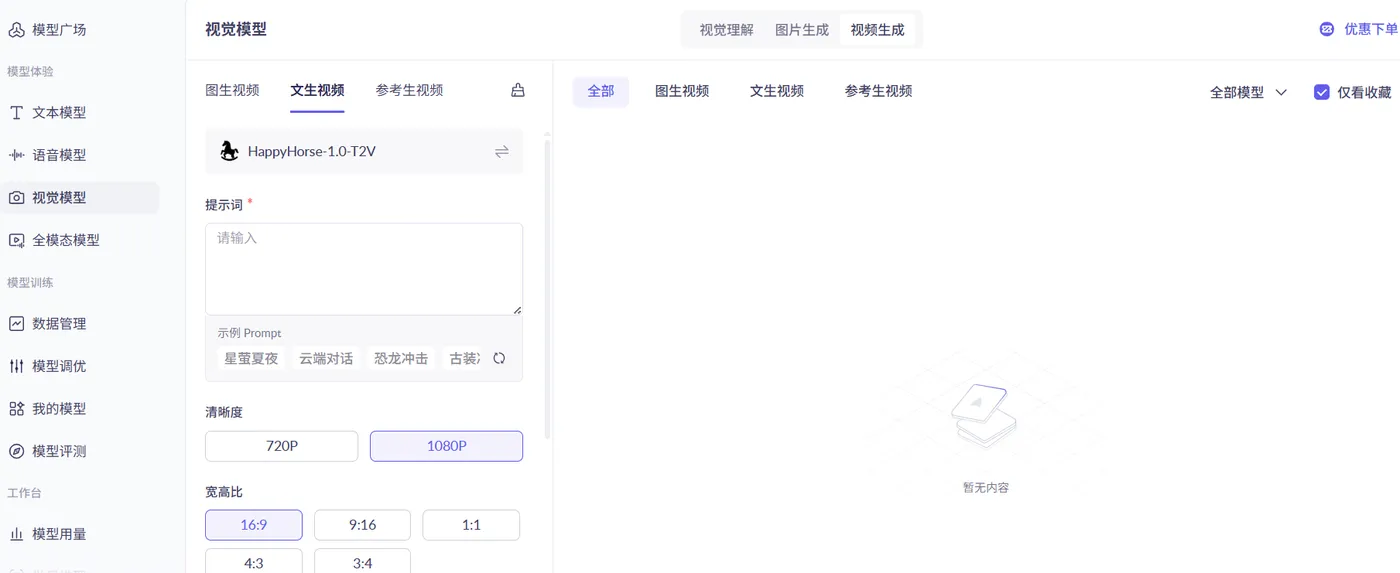Image resolution: width=1400 pixels, height=573 pixels.
Task: Open the HappyHorse-1.0-T2V model selector
Action: (x=364, y=151)
